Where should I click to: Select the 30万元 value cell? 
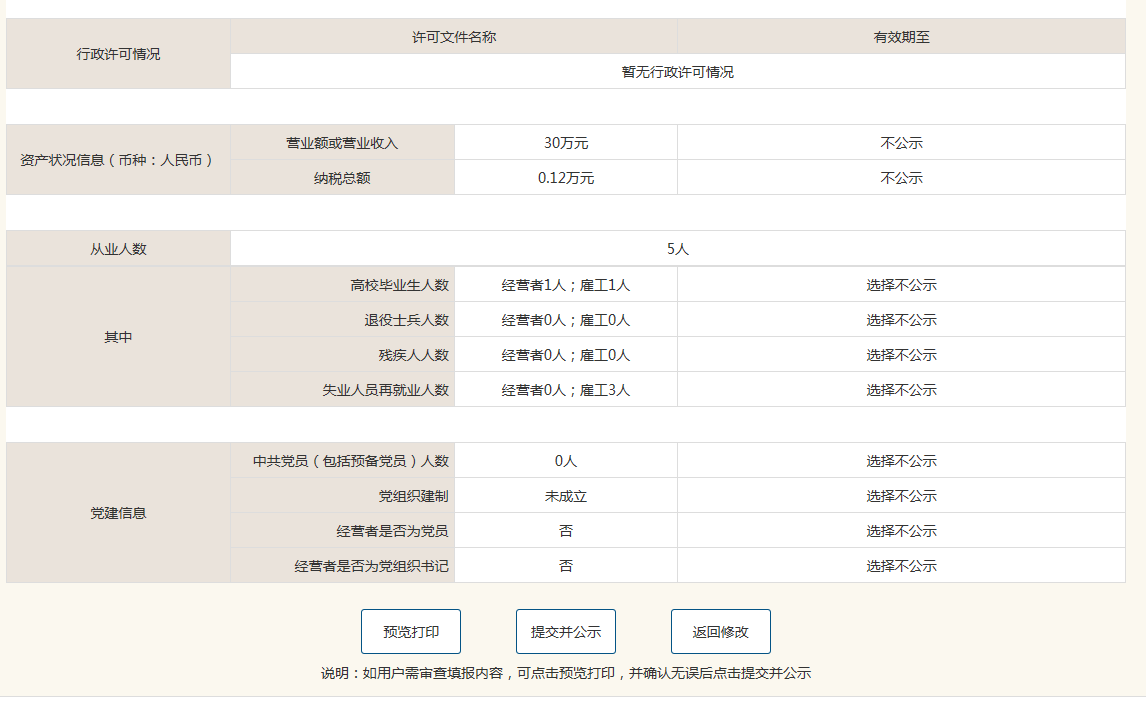tap(566, 143)
